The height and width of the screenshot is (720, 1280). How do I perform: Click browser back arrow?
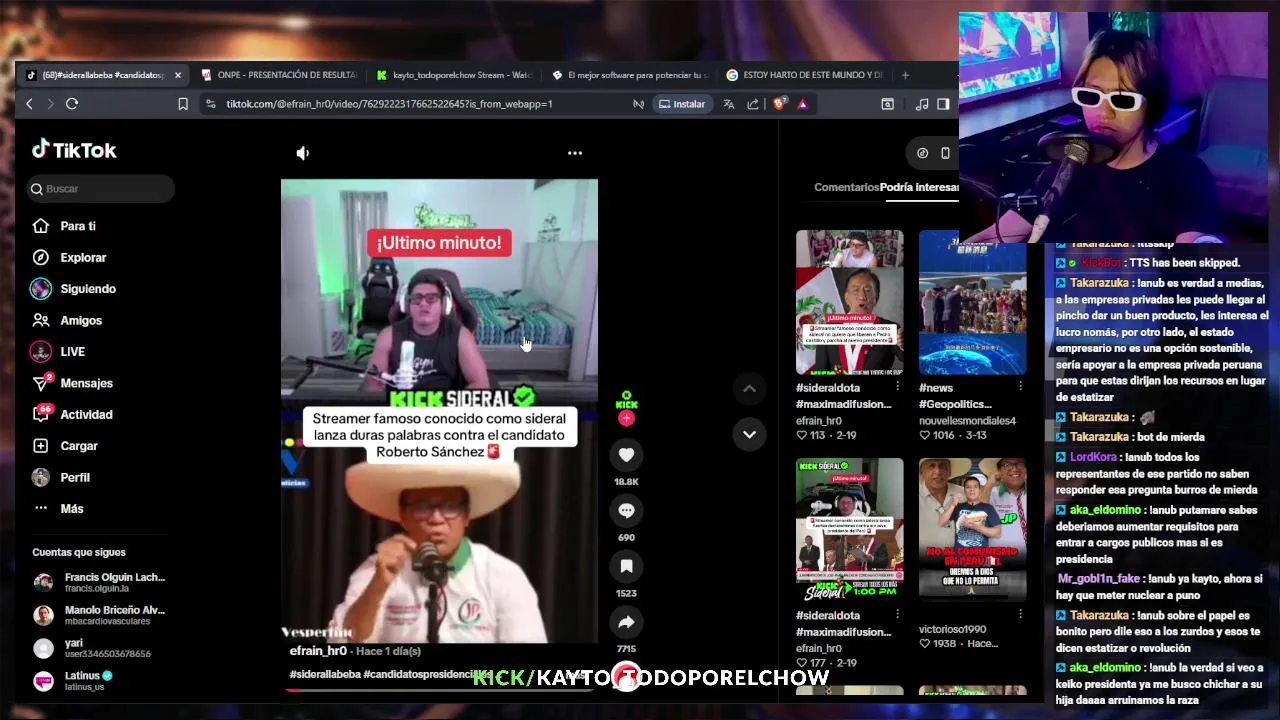(30, 104)
